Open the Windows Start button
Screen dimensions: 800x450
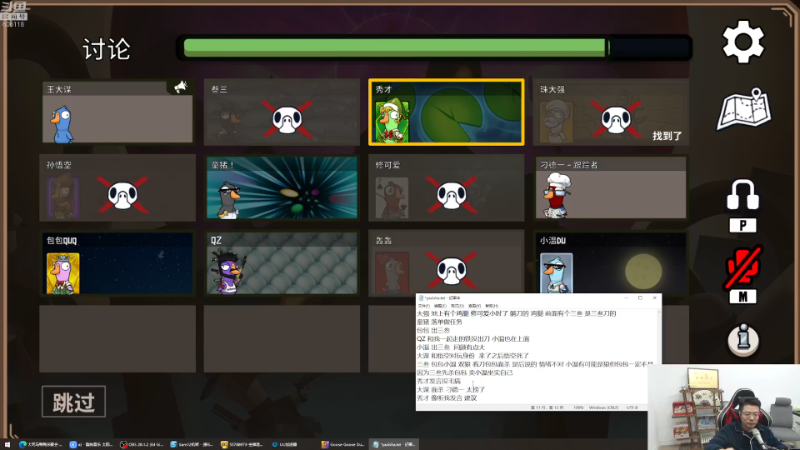(7, 445)
